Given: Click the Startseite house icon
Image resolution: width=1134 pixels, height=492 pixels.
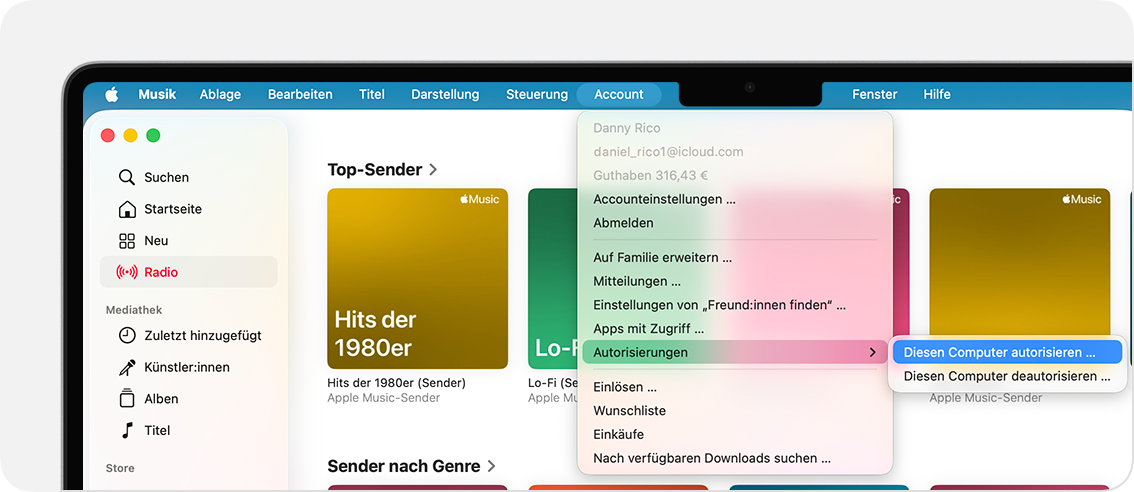Looking at the screenshot, I should click(x=127, y=209).
